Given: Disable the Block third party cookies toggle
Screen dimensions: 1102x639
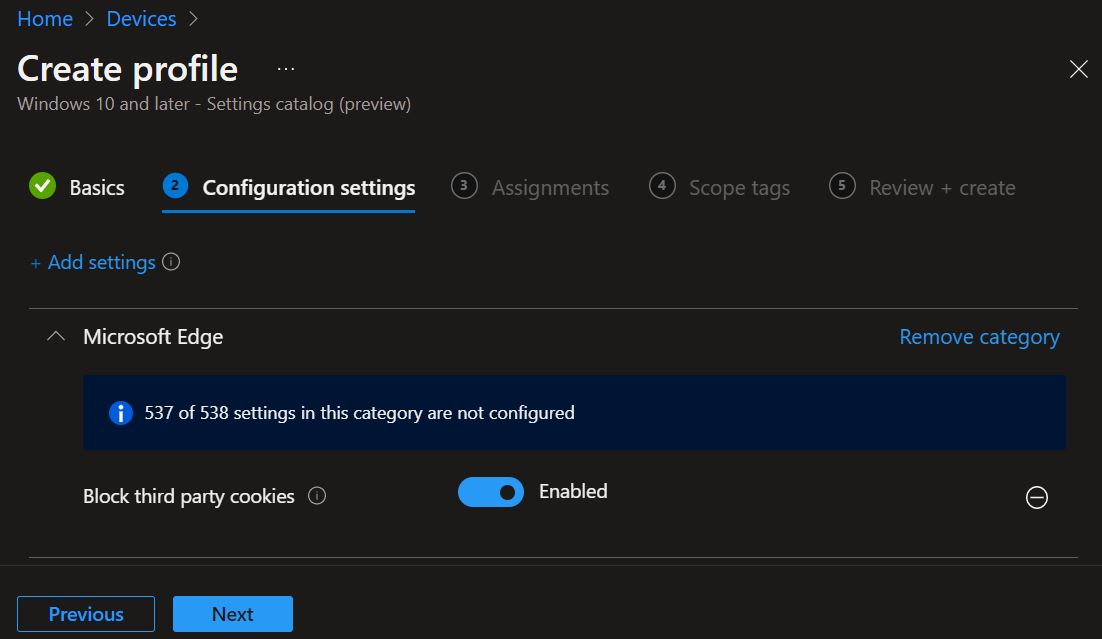Looking at the screenshot, I should click(x=491, y=492).
